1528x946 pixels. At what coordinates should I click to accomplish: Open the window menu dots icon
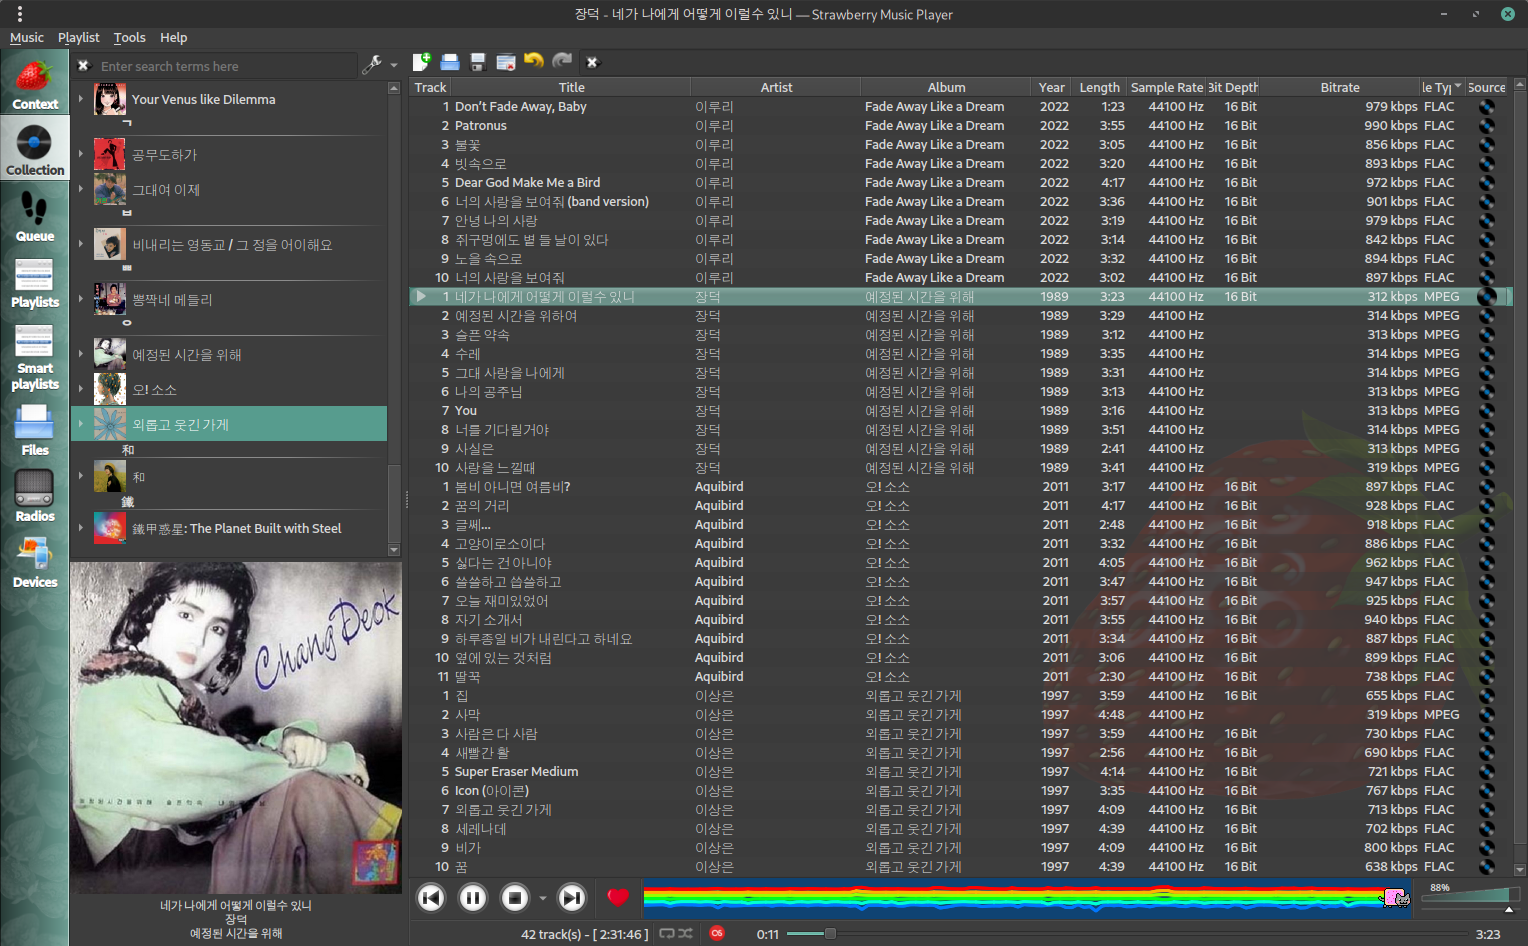[x=19, y=14]
